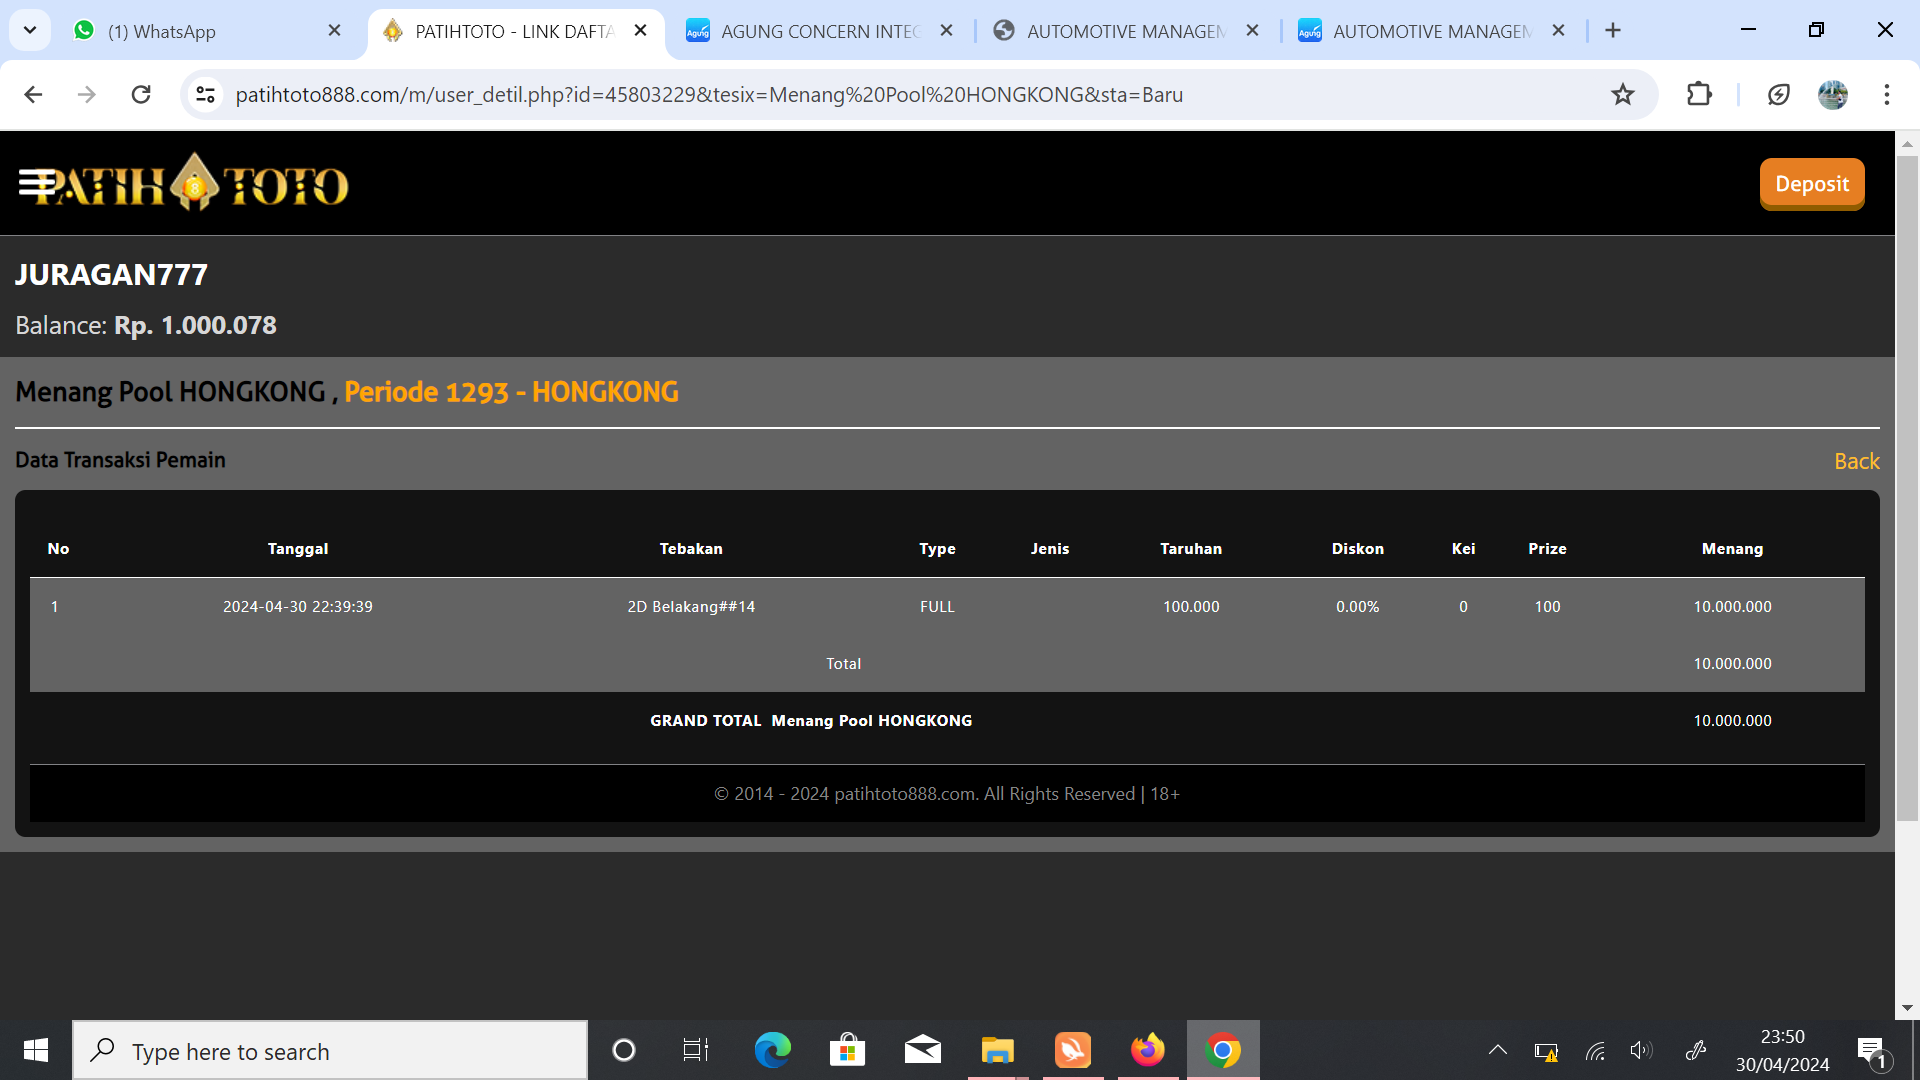This screenshot has width=1920, height=1080.
Task: Open the Chrome extensions puzzle icon
Action: pos(1699,95)
